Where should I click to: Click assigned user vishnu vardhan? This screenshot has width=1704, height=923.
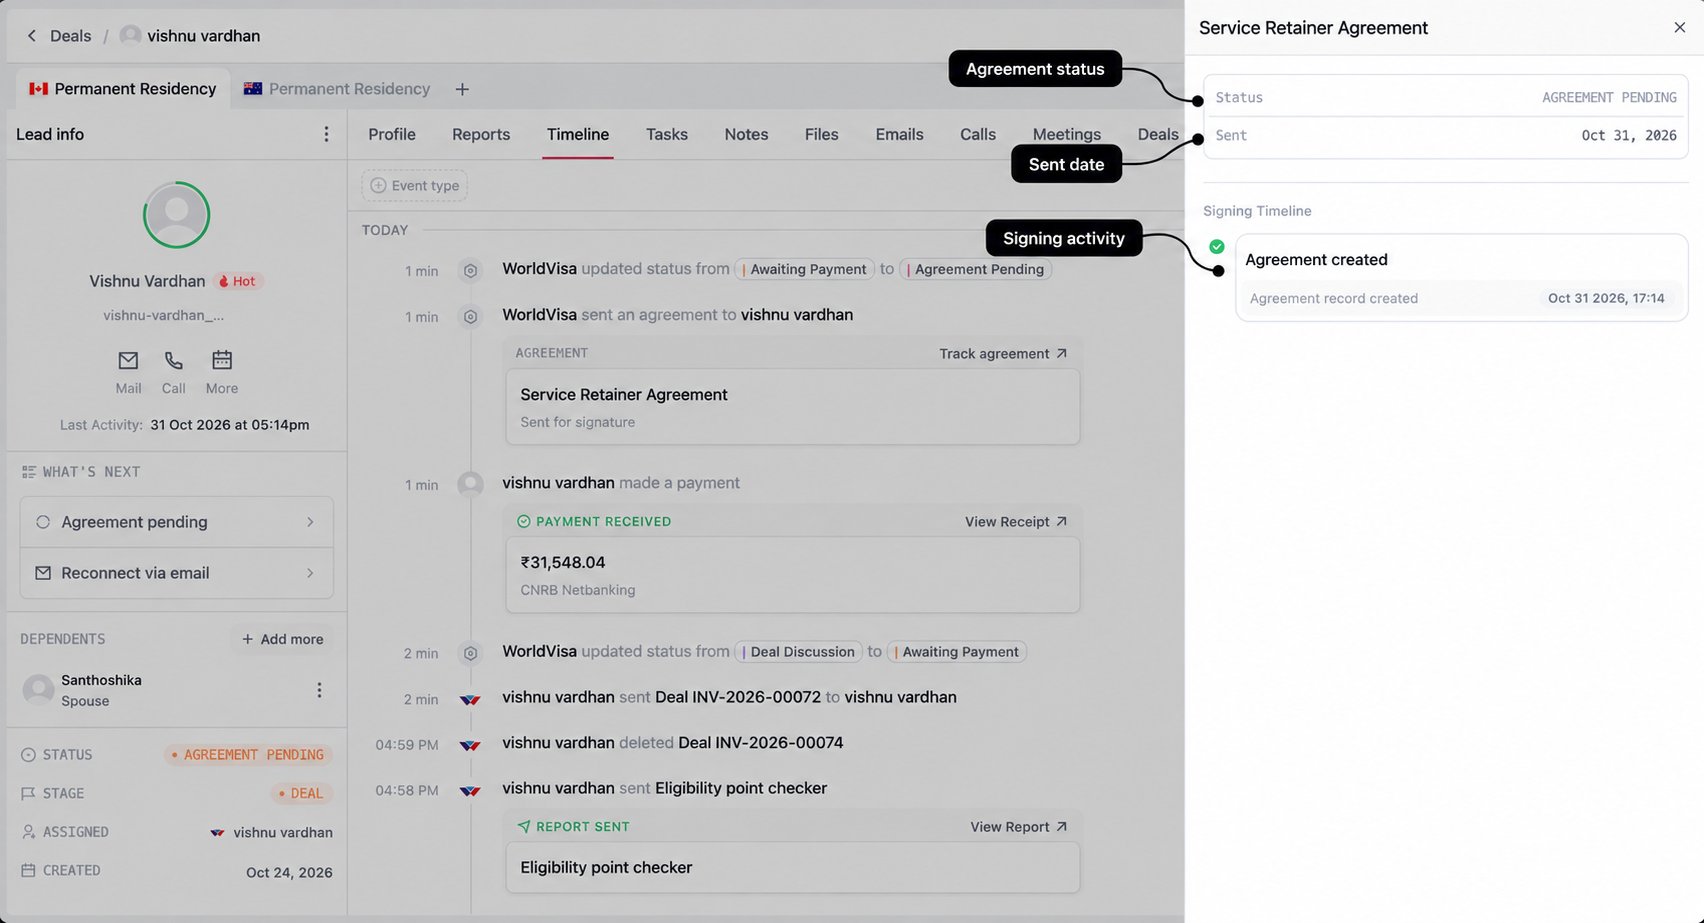271,832
